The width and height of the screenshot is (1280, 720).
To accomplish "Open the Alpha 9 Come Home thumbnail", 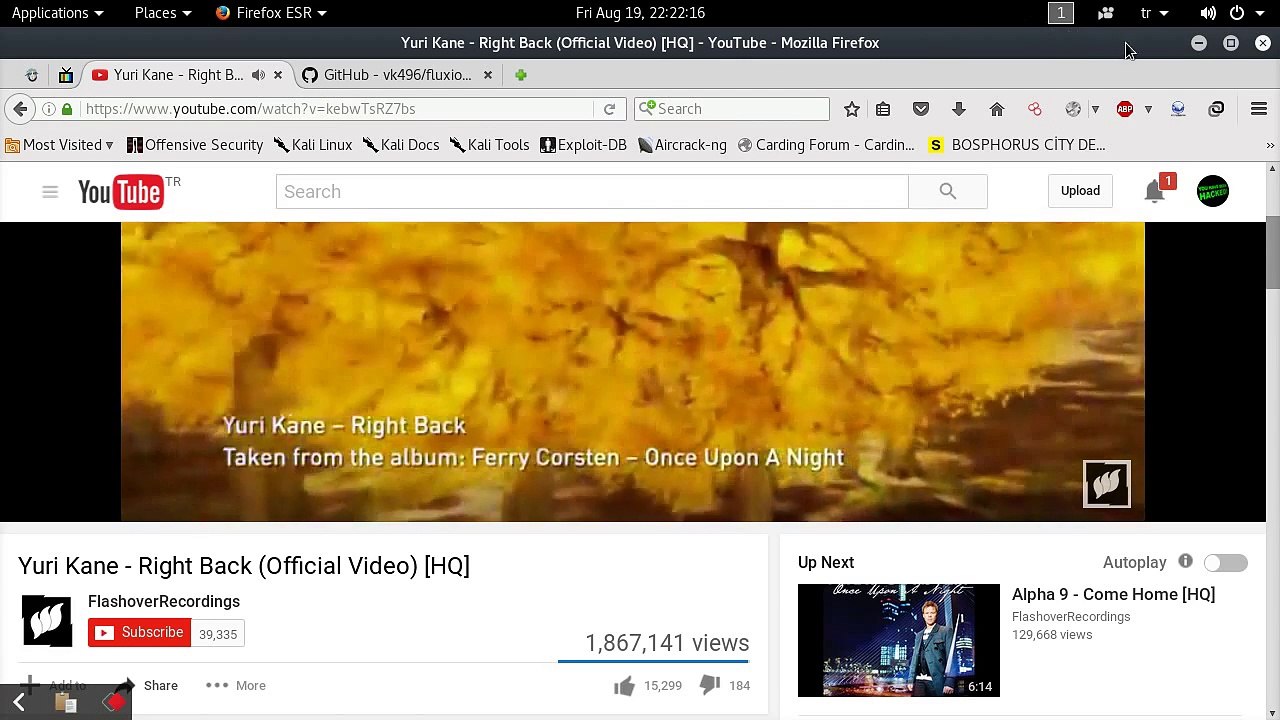I will (x=898, y=640).
